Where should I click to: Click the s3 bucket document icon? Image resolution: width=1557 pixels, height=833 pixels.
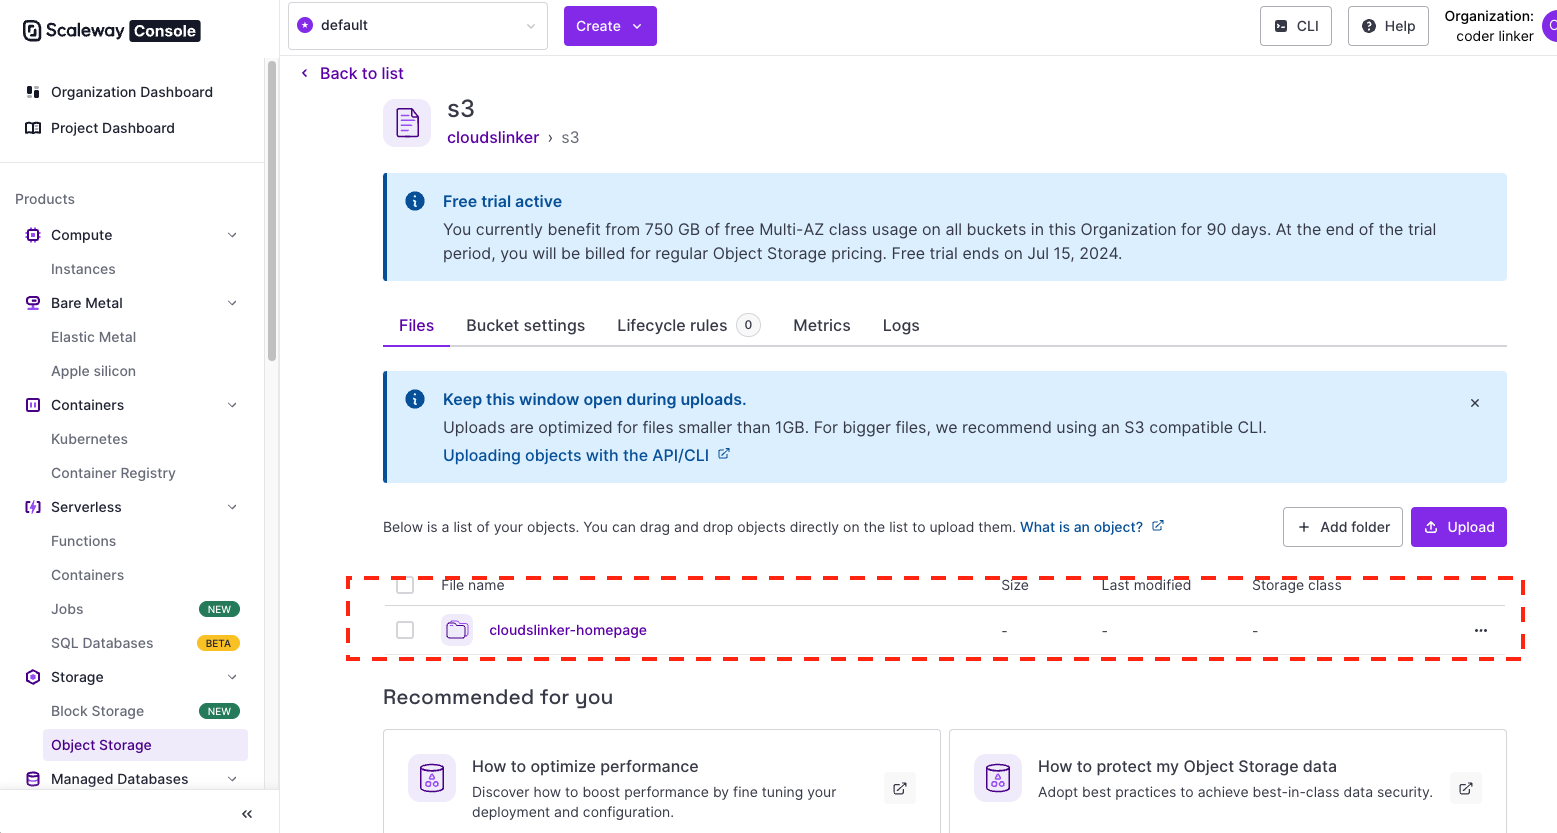(x=407, y=123)
